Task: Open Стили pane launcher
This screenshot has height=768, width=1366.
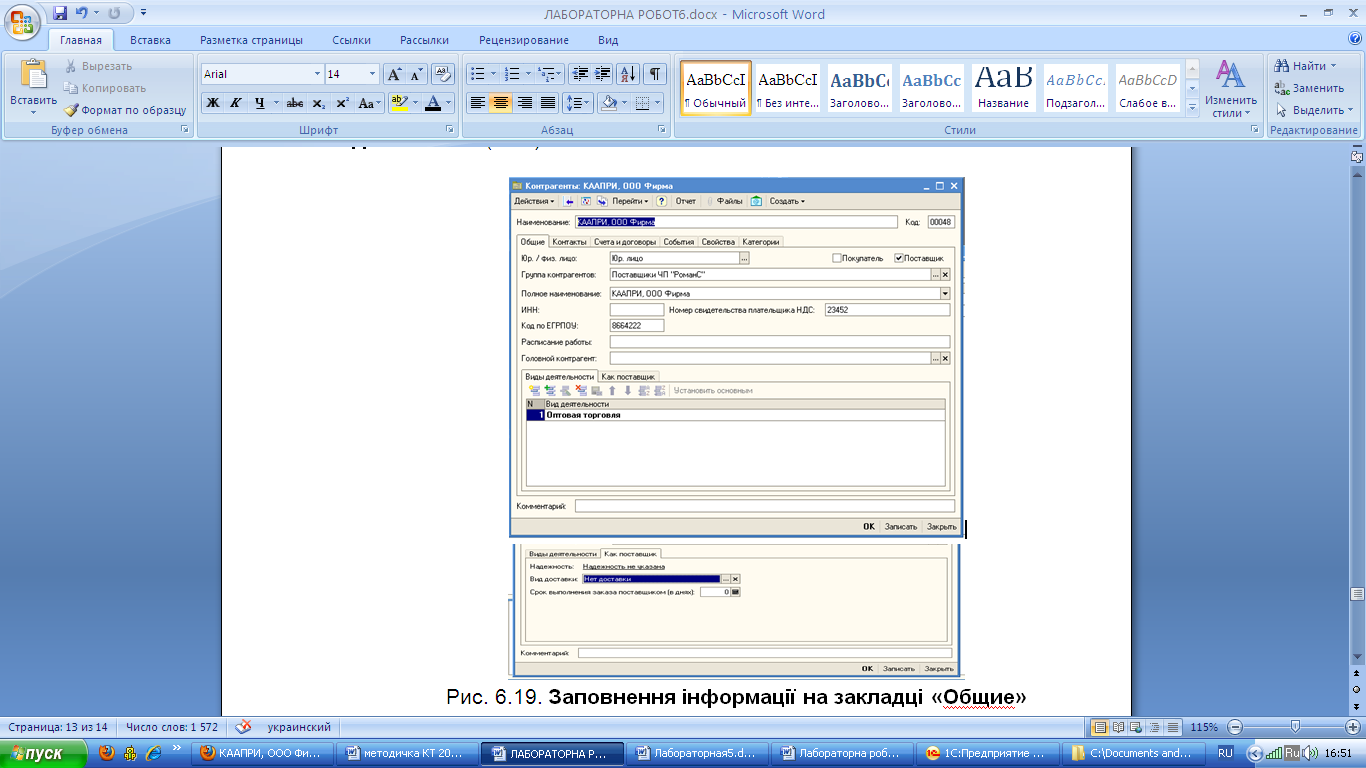Action: (1255, 130)
